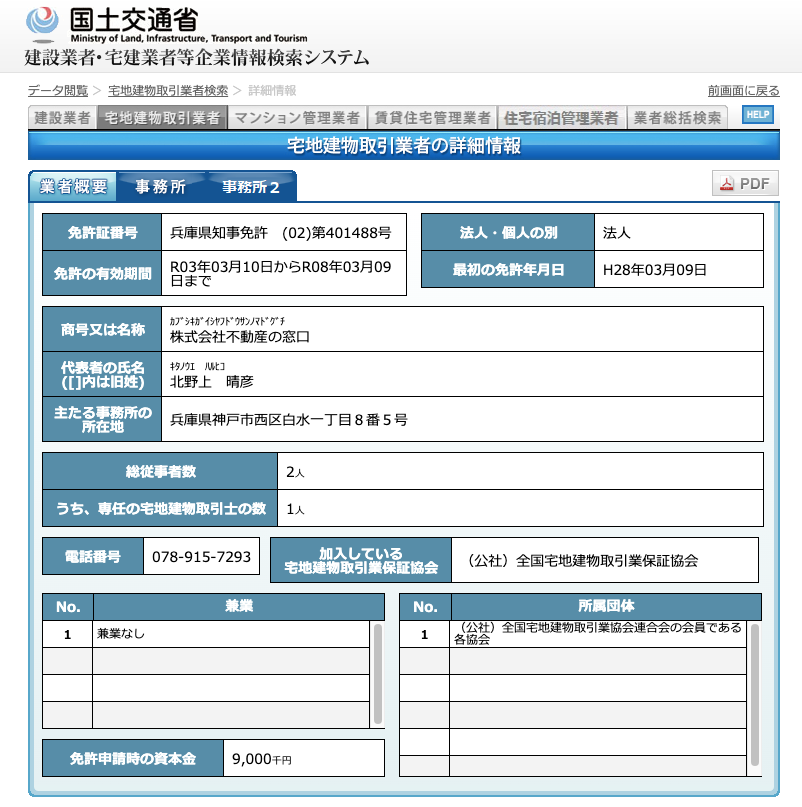Image resolution: width=802 pixels, height=807 pixels.
Task: Click the データ閲覧 breadcrumb link
Action: coord(57,91)
